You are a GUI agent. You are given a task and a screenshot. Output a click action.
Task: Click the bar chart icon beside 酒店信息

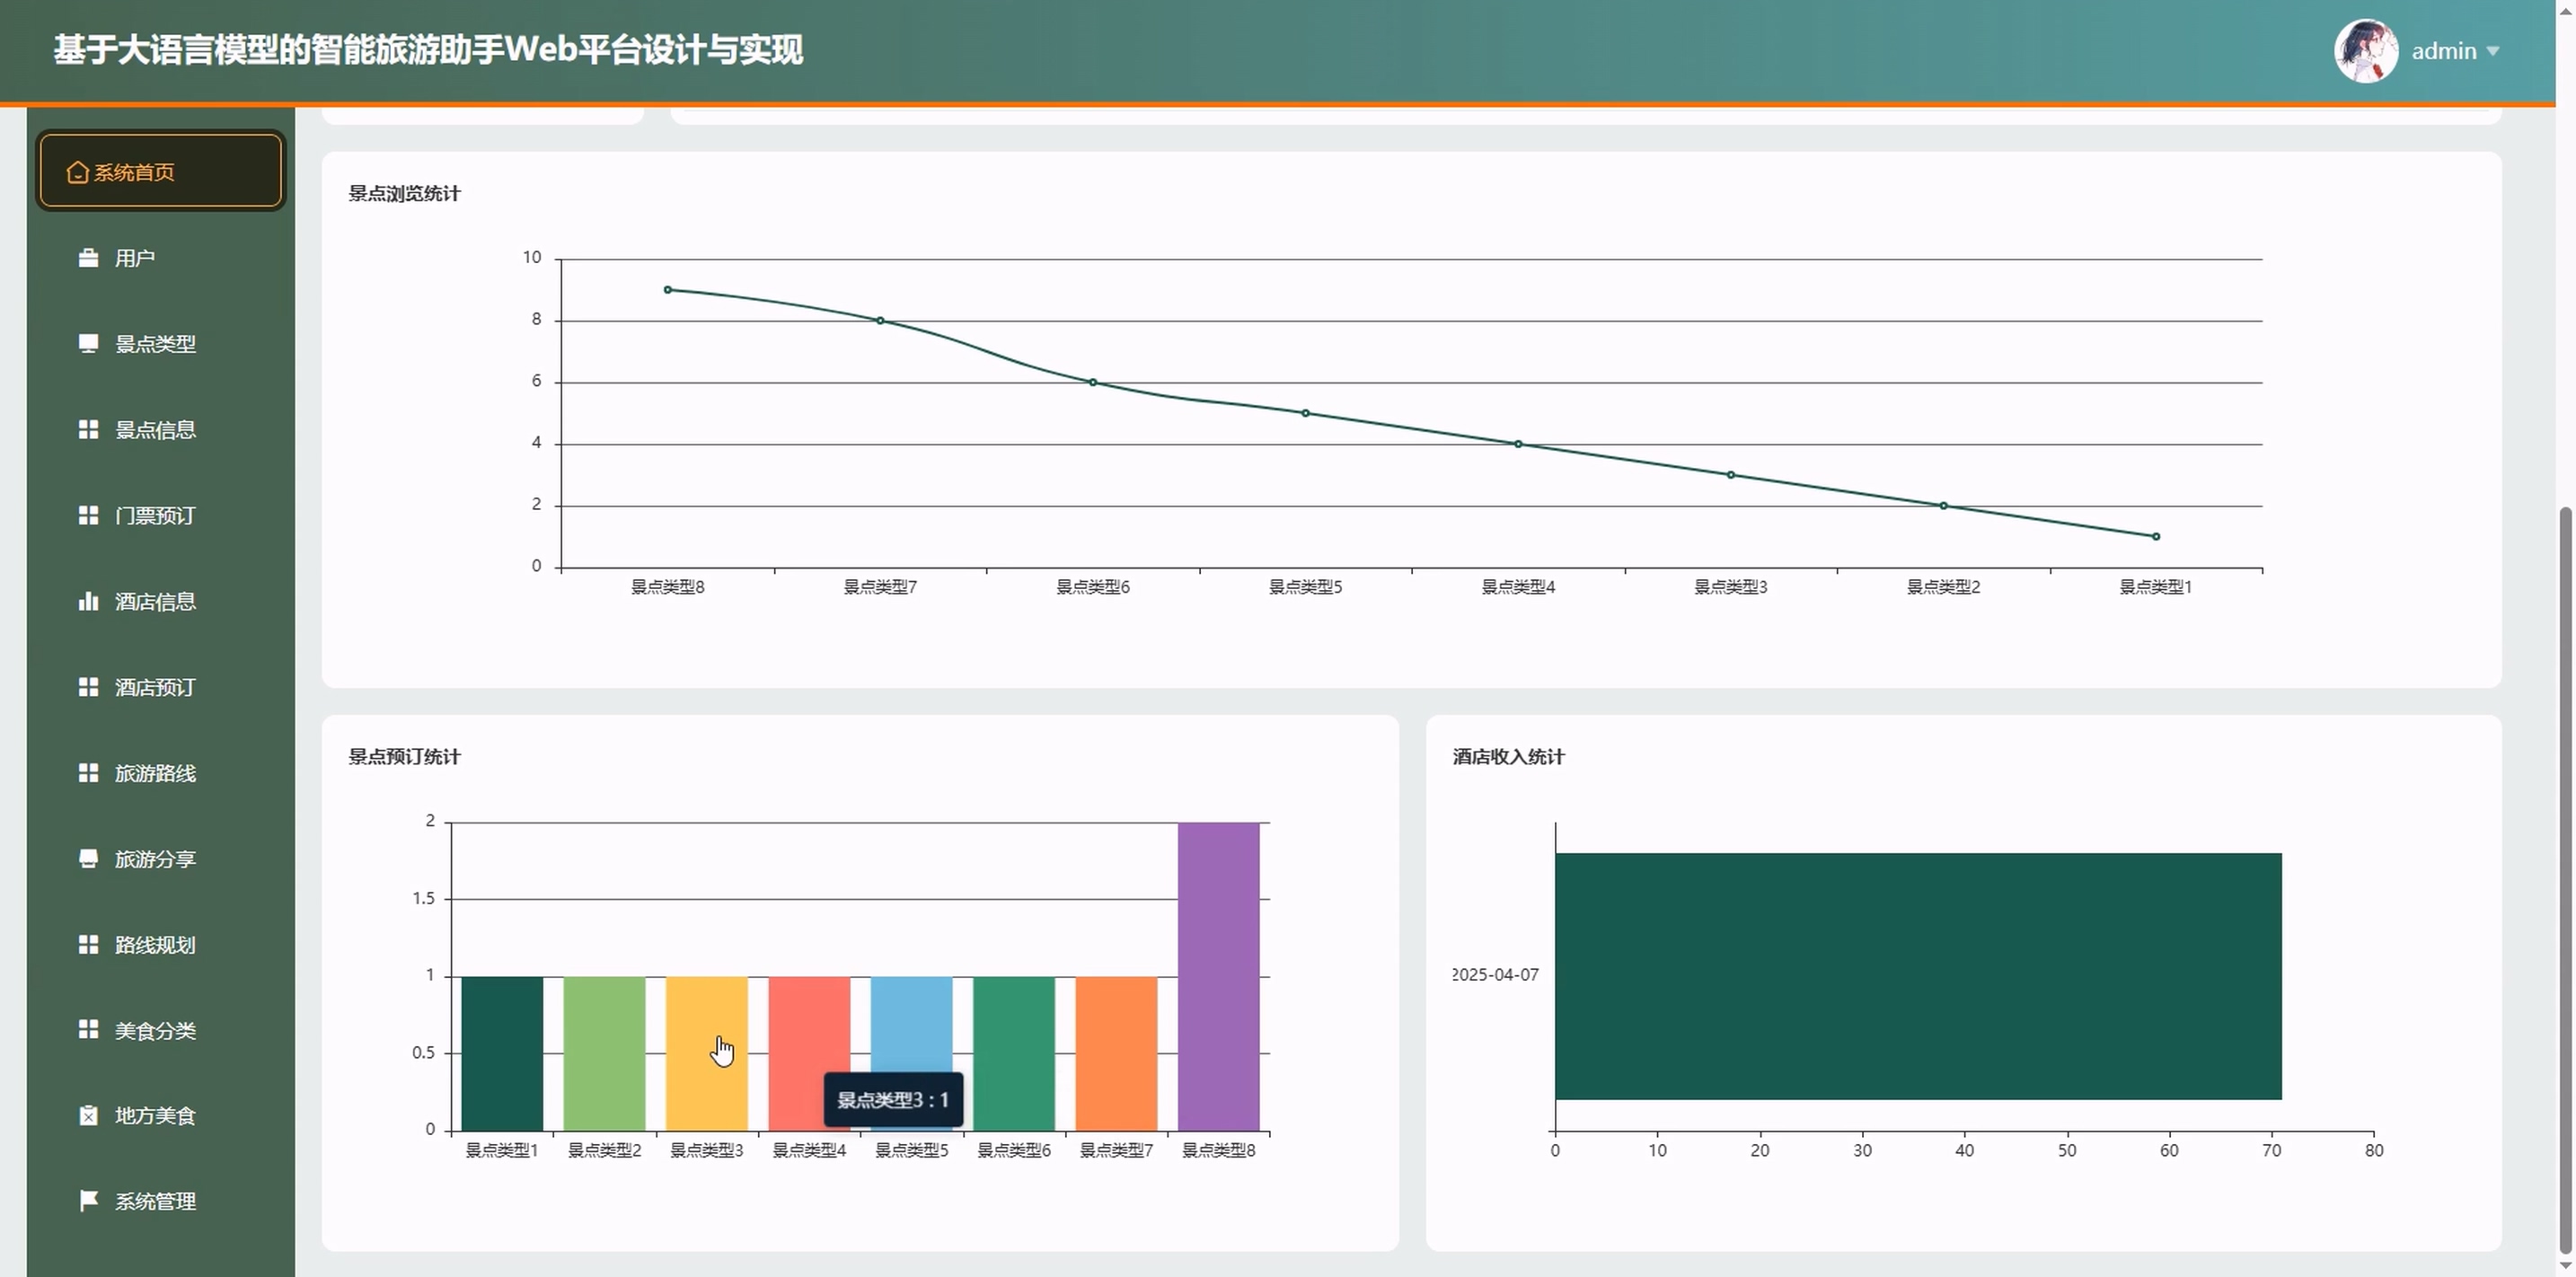(88, 601)
